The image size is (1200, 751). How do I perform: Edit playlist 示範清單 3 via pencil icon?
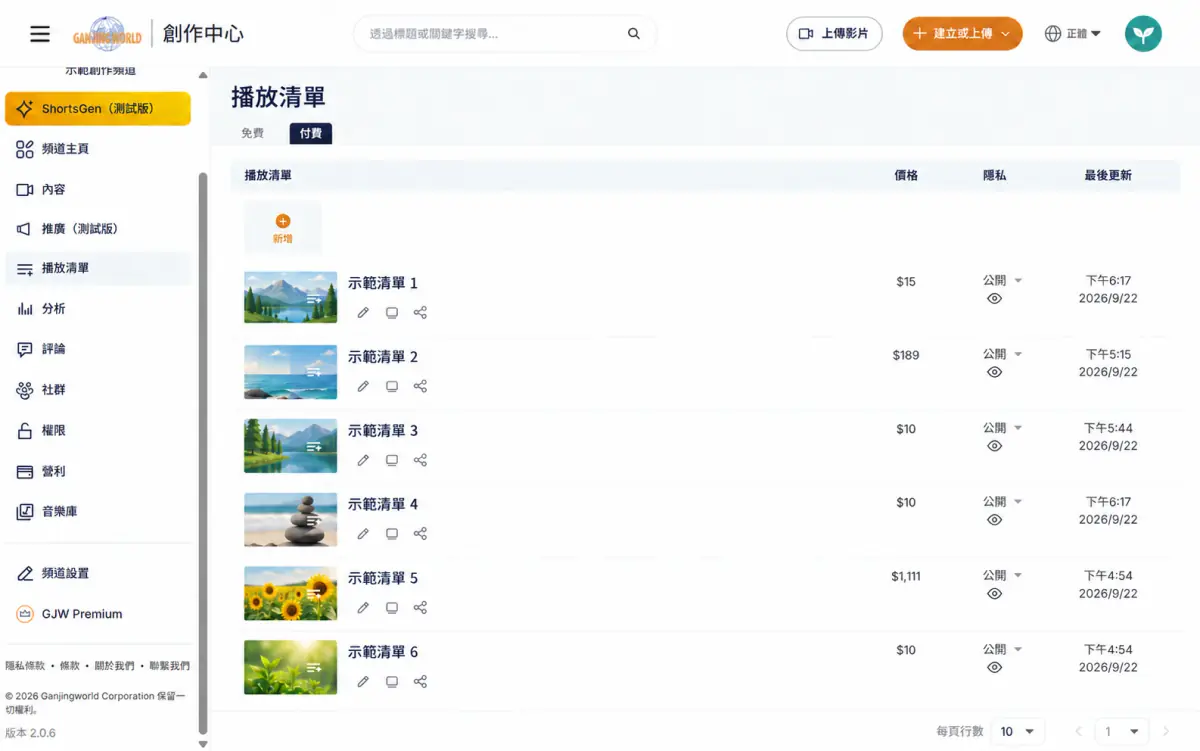(x=363, y=460)
